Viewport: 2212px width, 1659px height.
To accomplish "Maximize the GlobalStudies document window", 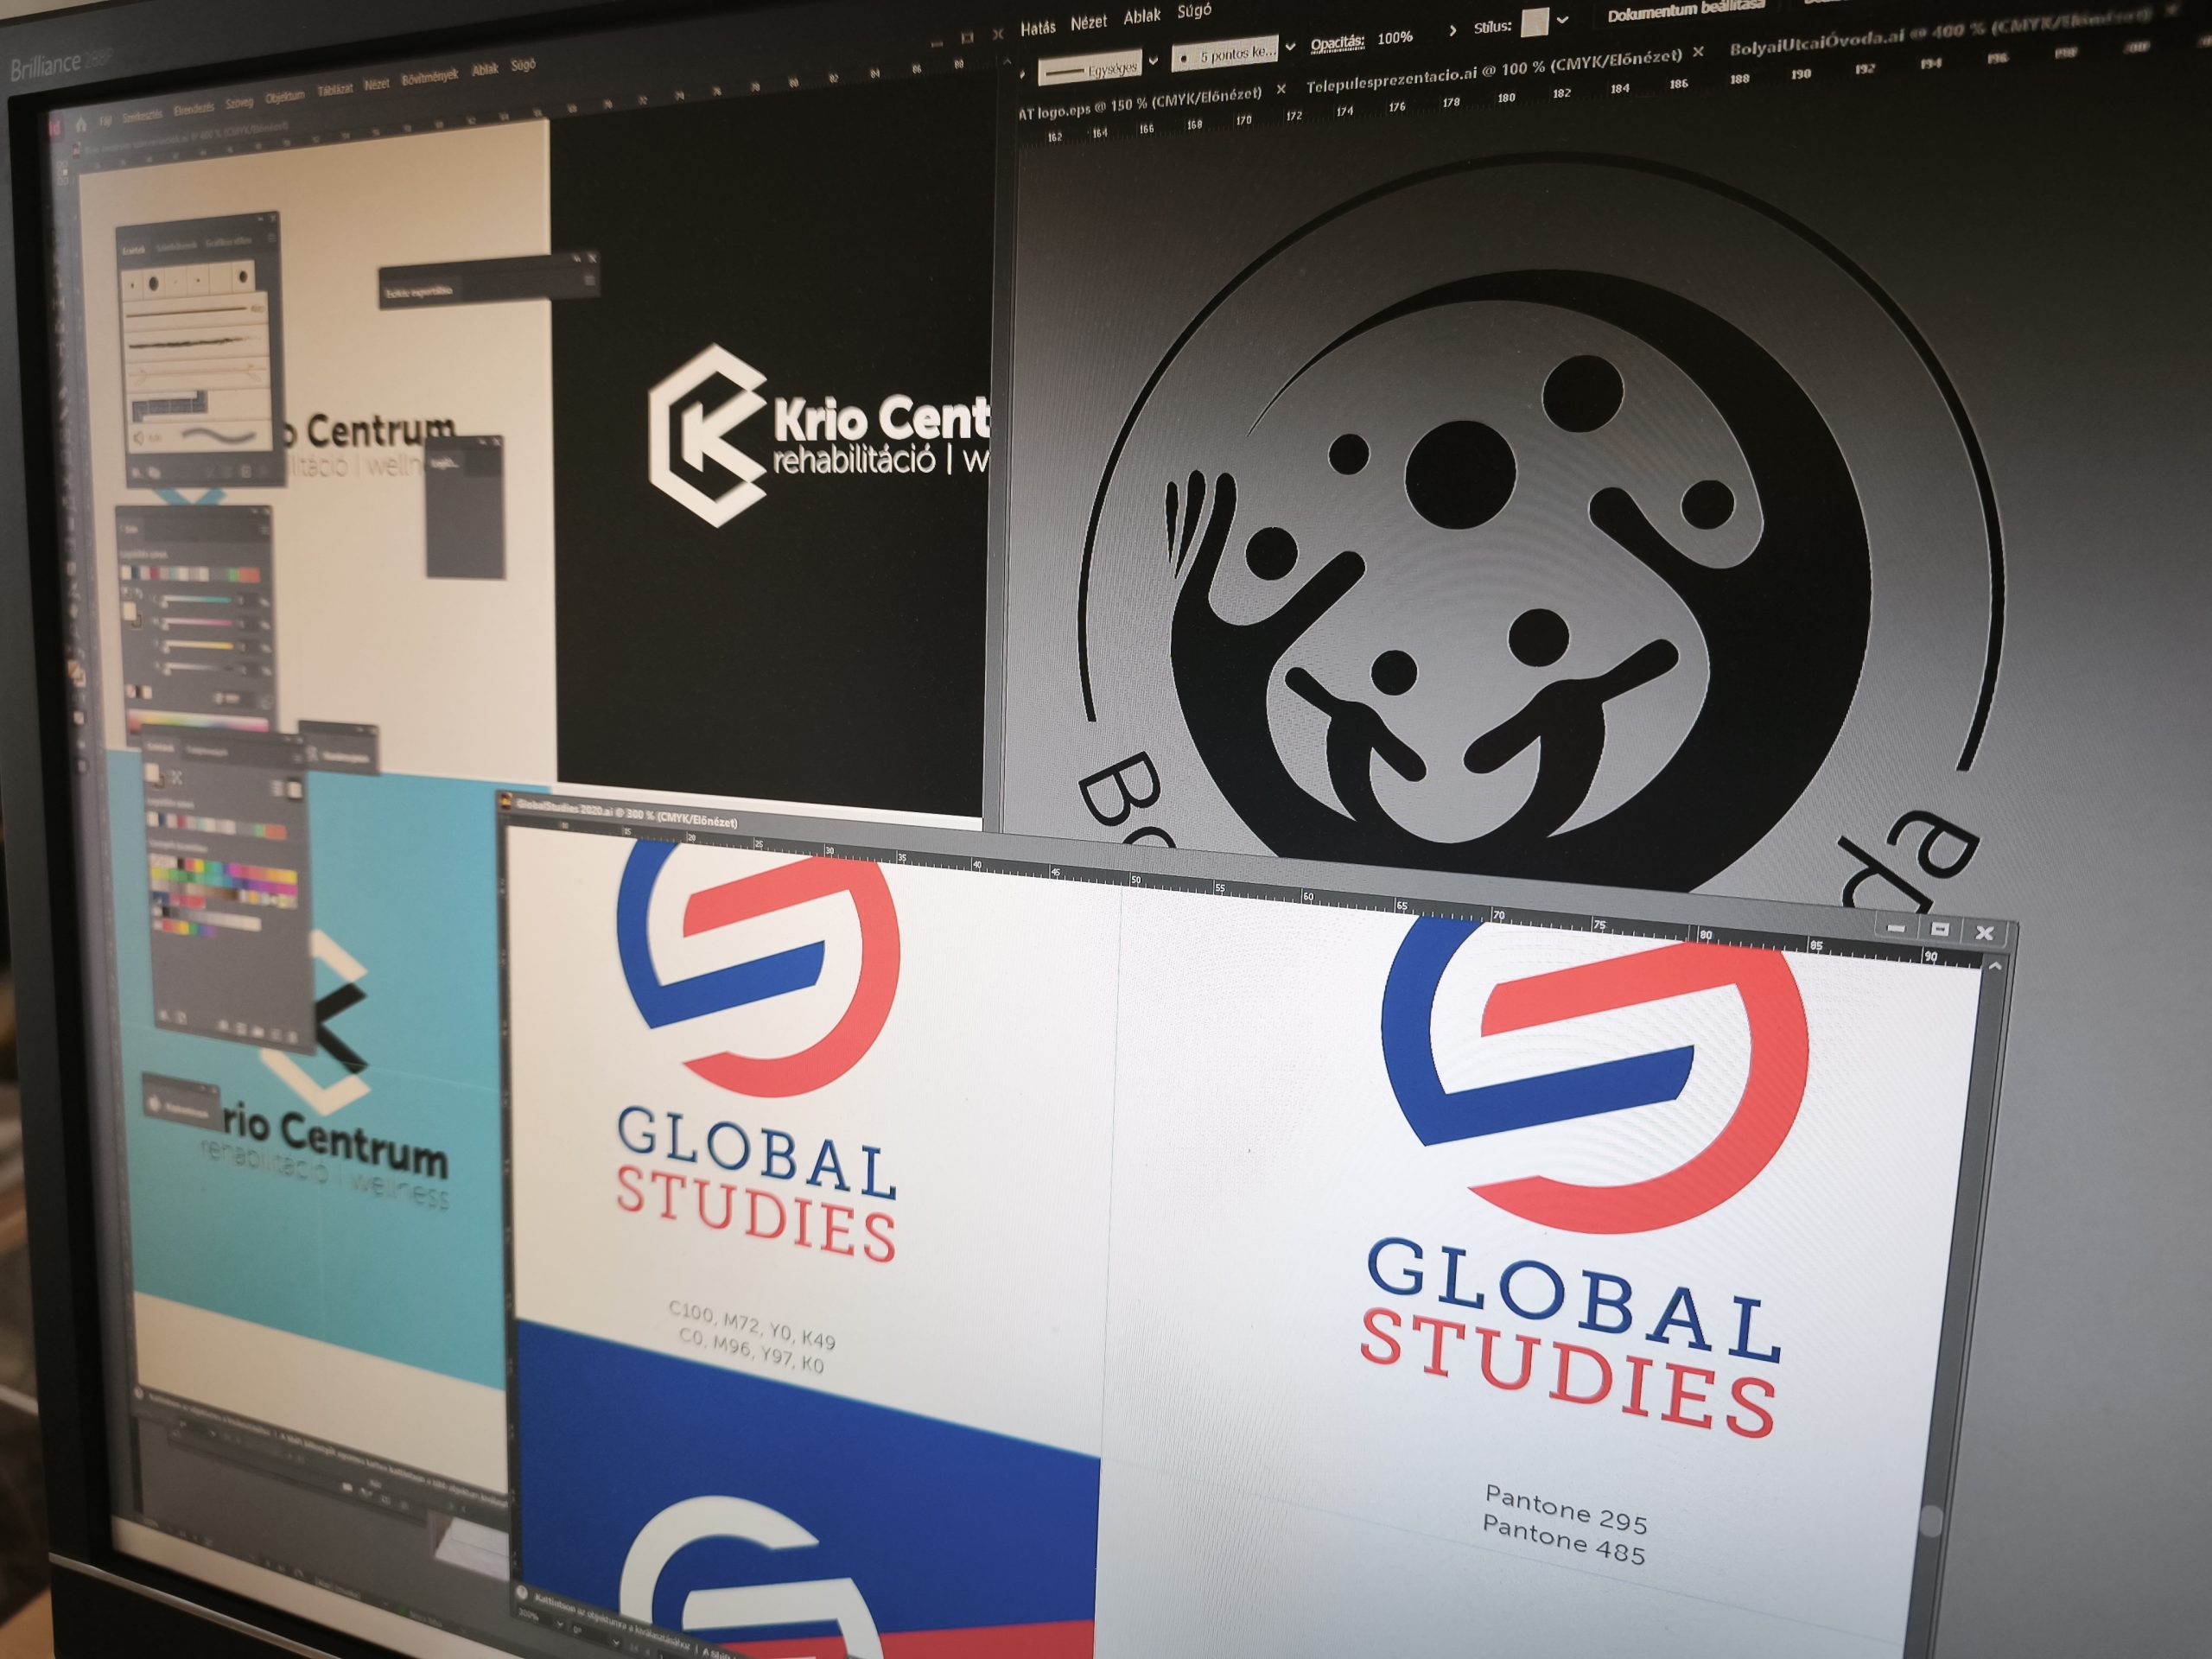I will pyautogui.click(x=1939, y=930).
